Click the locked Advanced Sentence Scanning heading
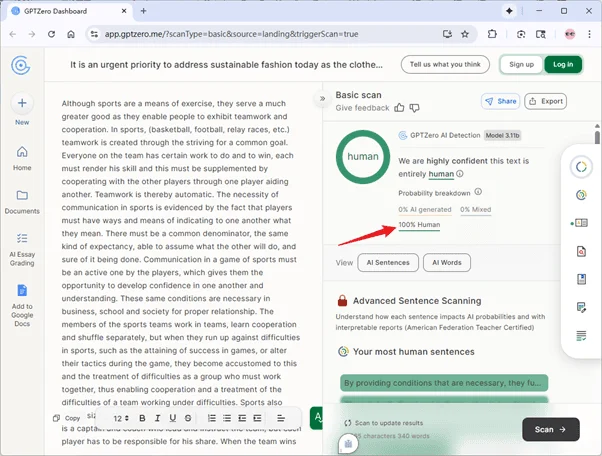 [417, 301]
